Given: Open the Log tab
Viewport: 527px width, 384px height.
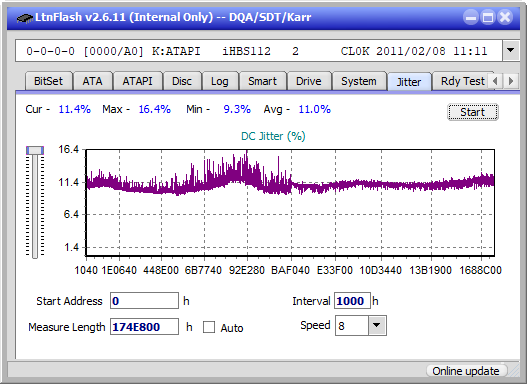Looking at the screenshot, I should [x=219, y=81].
